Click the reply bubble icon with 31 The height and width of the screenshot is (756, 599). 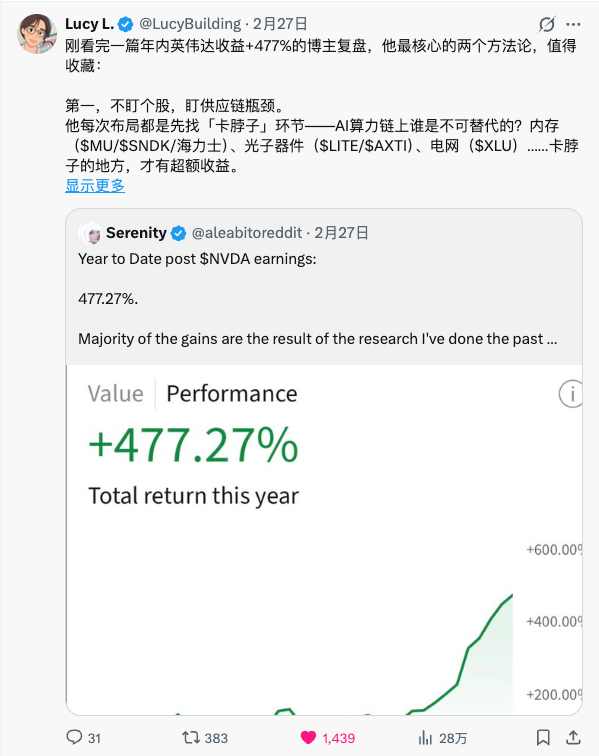[x=74, y=737]
